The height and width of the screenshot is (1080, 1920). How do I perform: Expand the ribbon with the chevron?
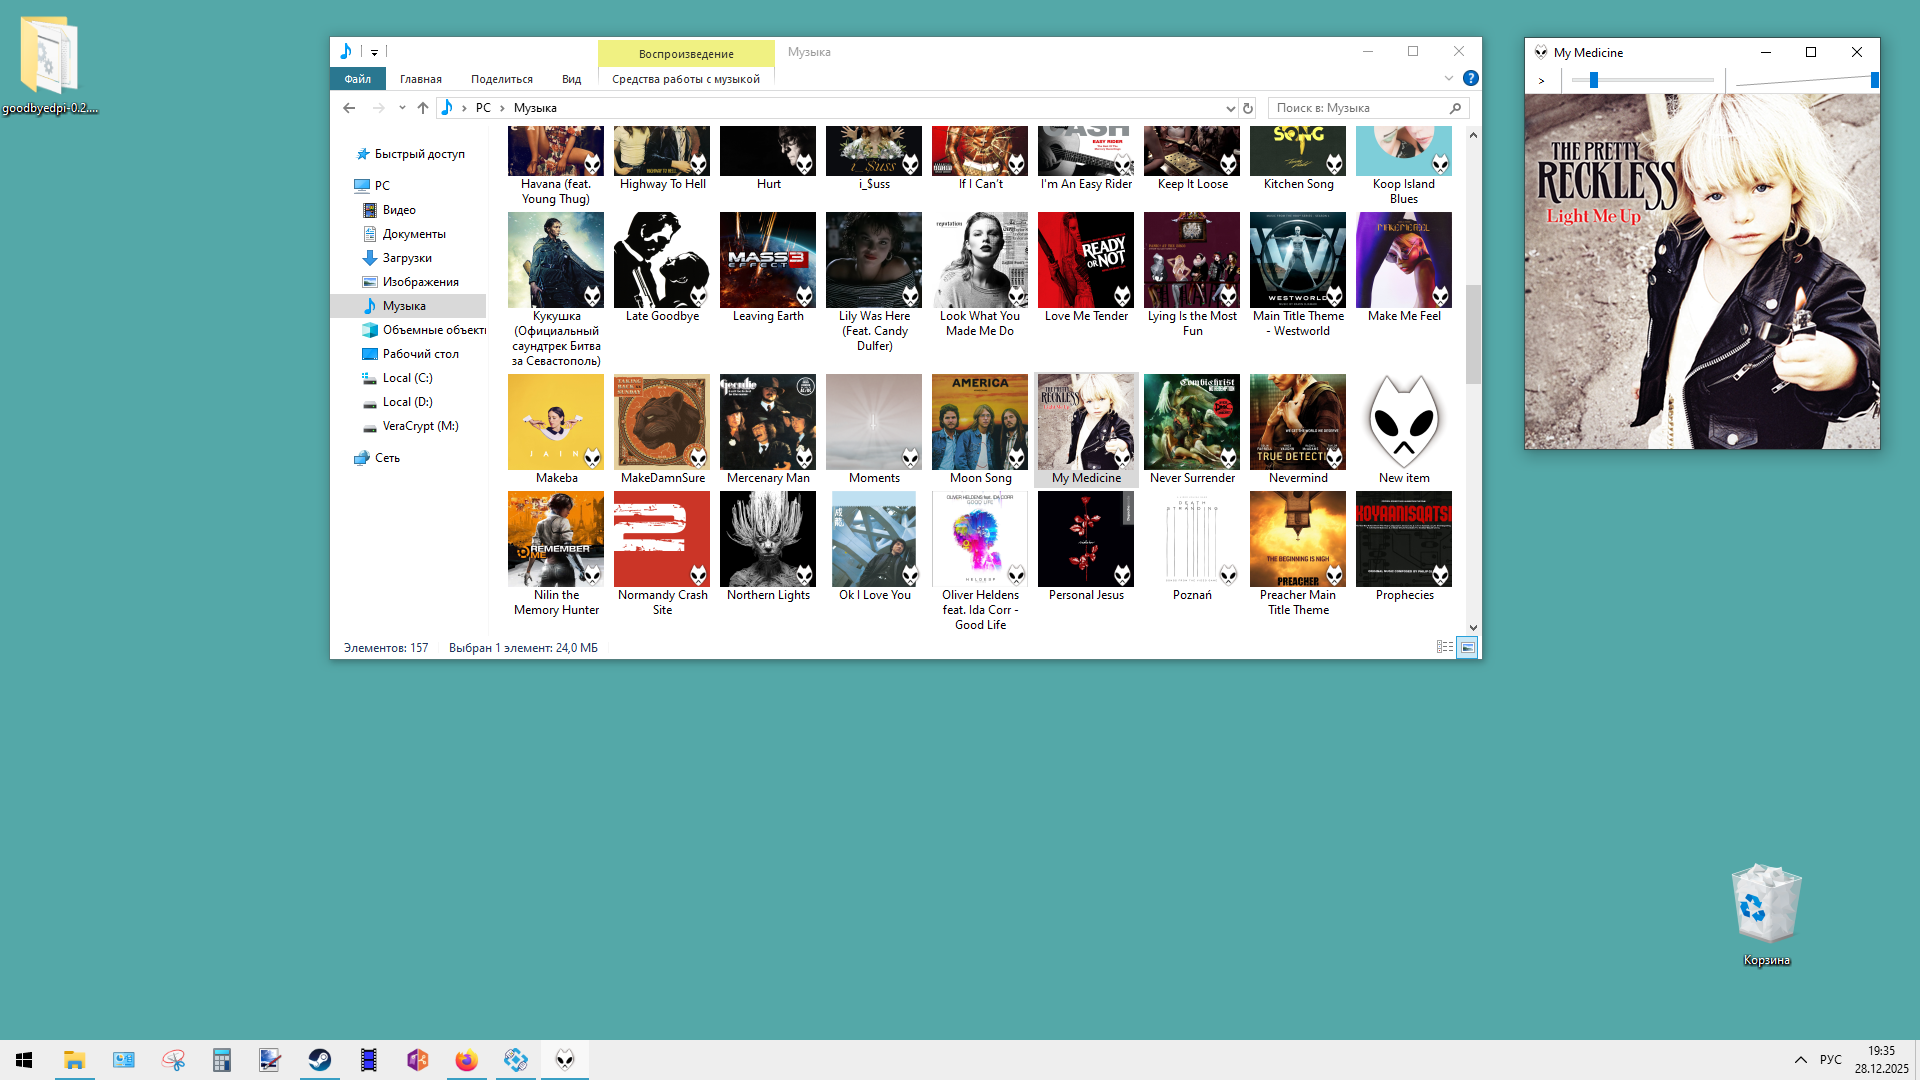point(1449,78)
